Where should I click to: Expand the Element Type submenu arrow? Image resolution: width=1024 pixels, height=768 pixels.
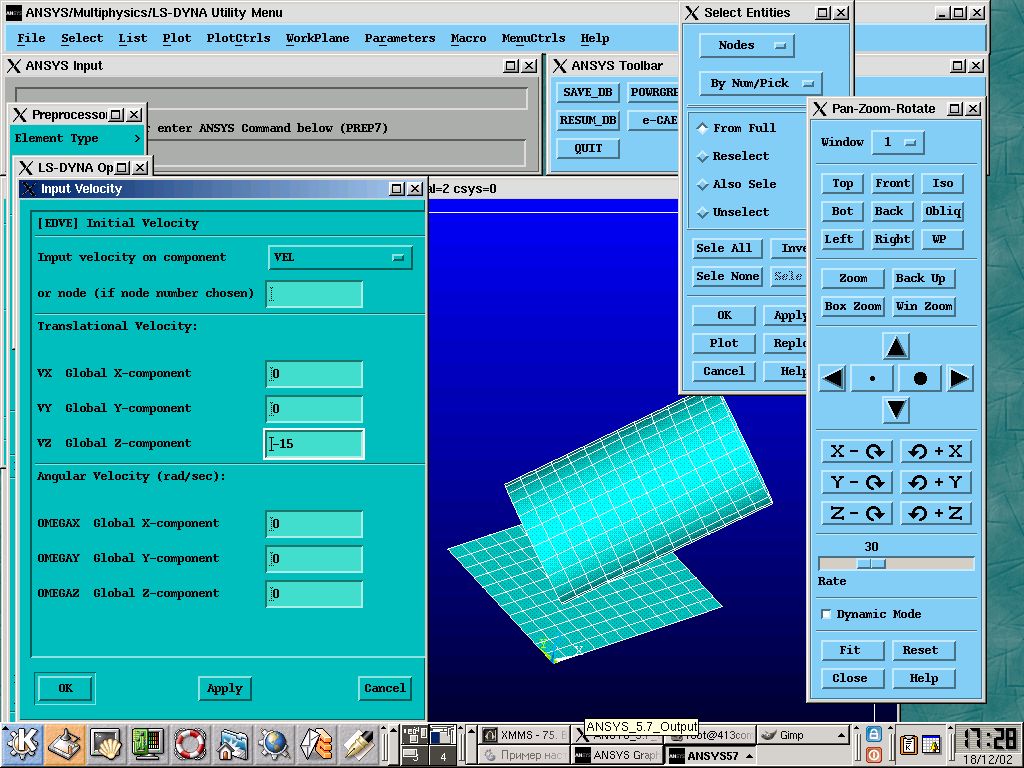click(x=137, y=138)
